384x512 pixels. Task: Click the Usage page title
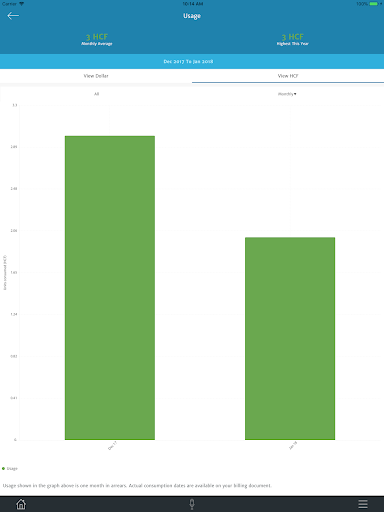[192, 16]
